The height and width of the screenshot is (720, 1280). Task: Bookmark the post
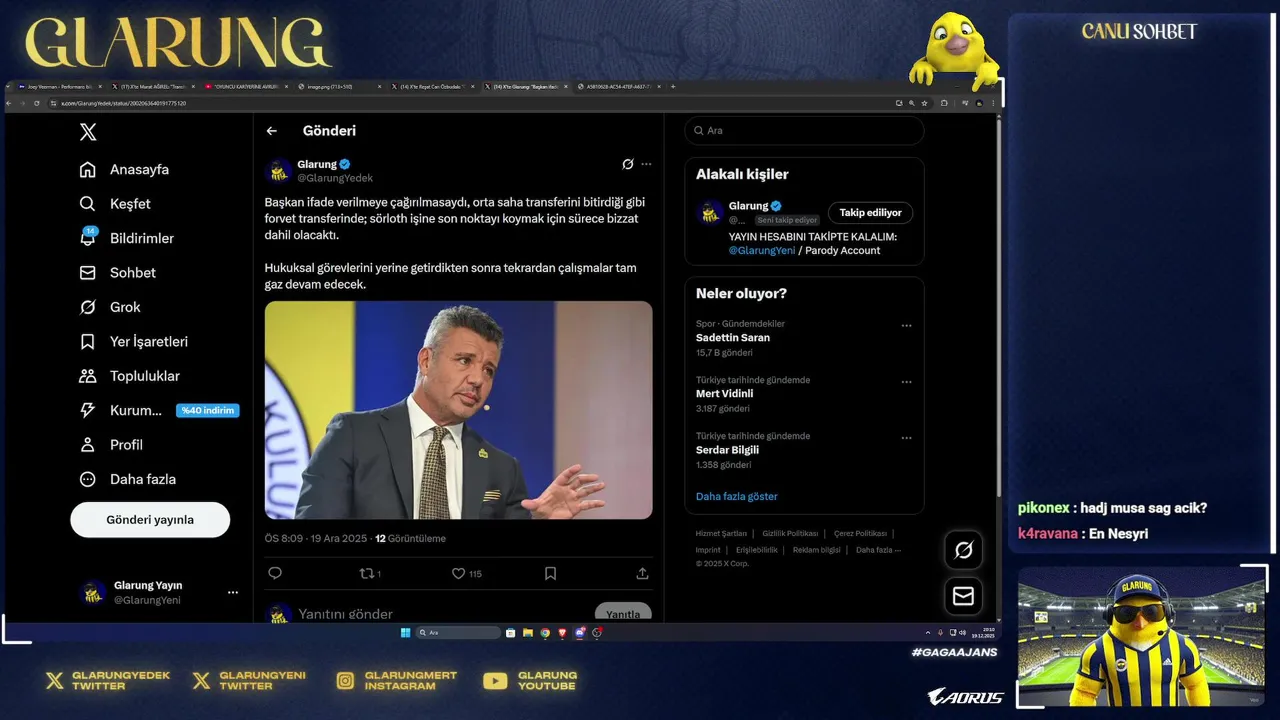550,573
